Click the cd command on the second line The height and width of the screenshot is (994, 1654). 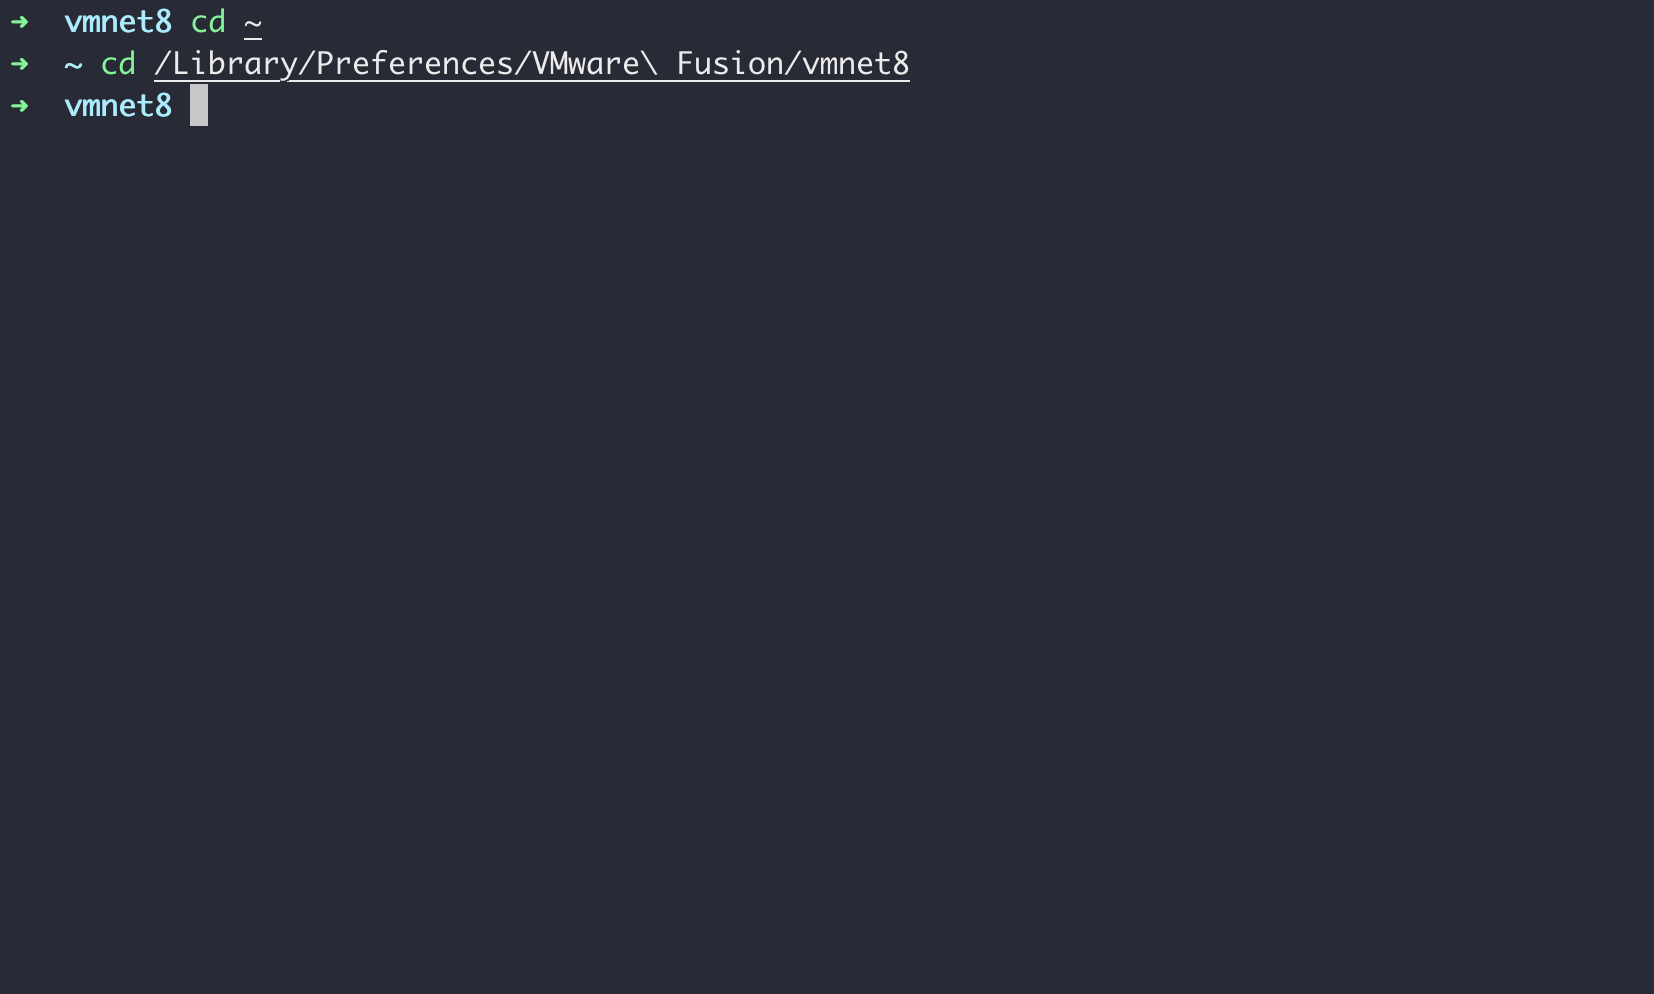(118, 64)
